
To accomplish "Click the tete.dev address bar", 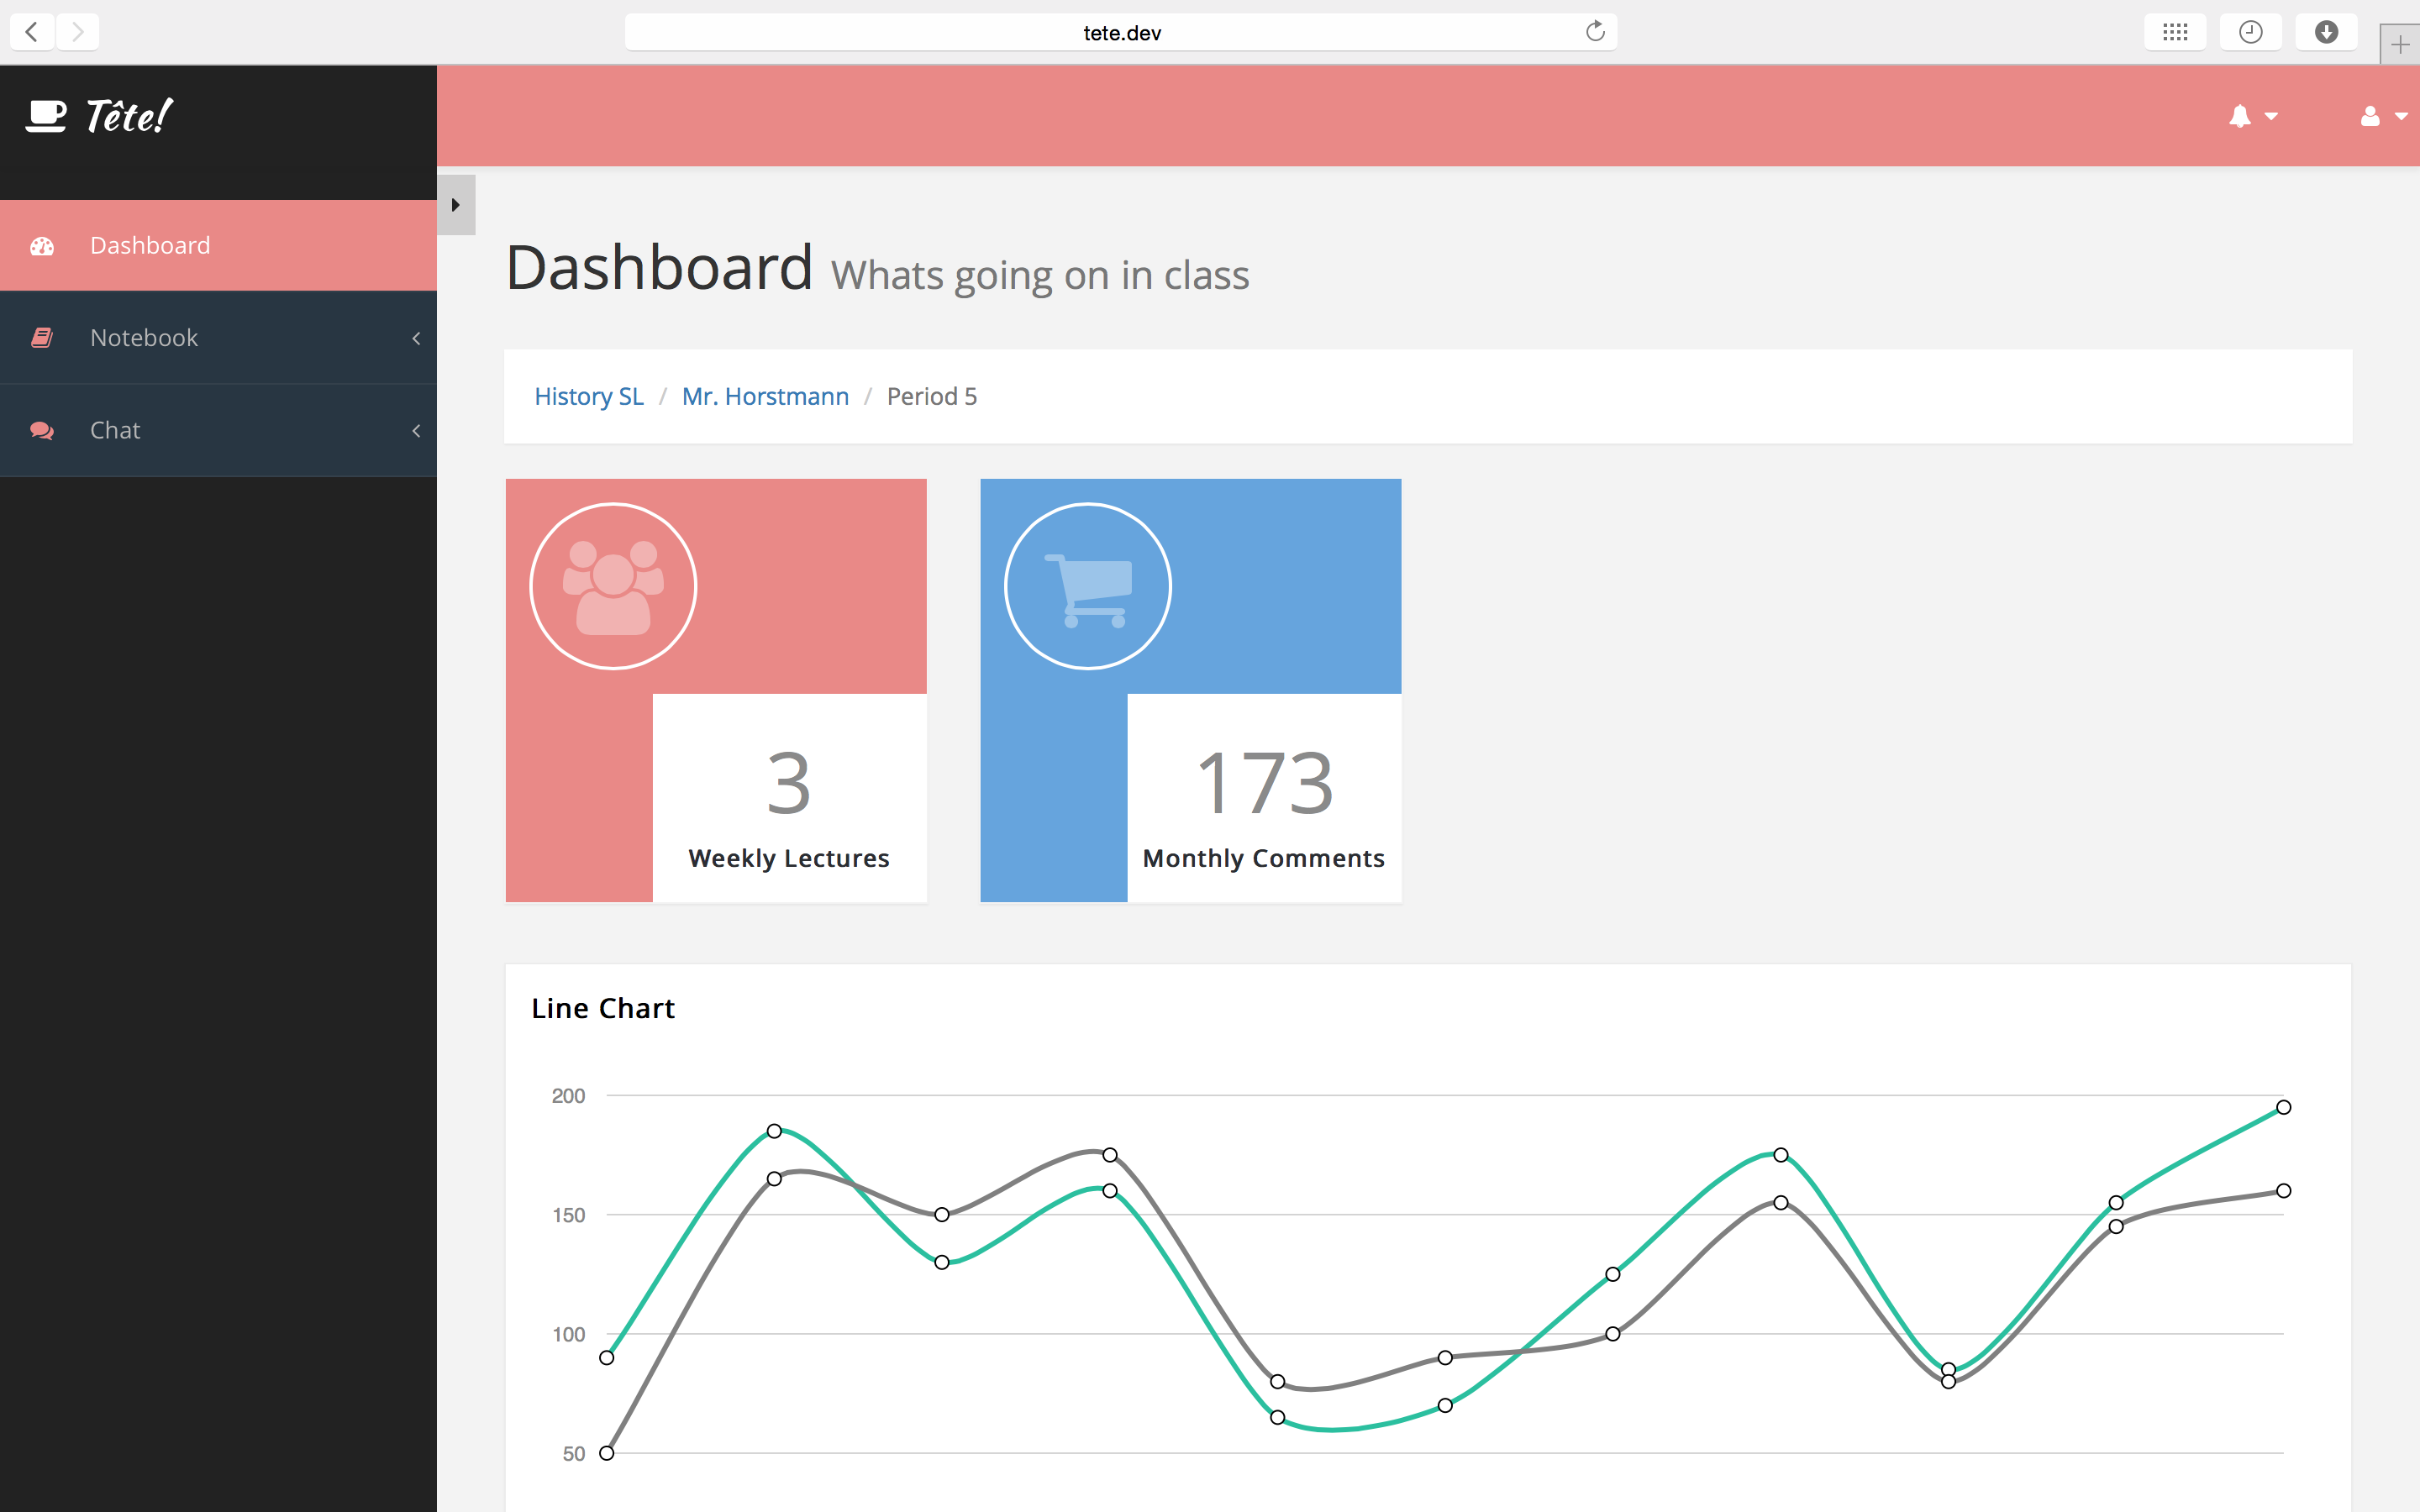I will 1120,32.
